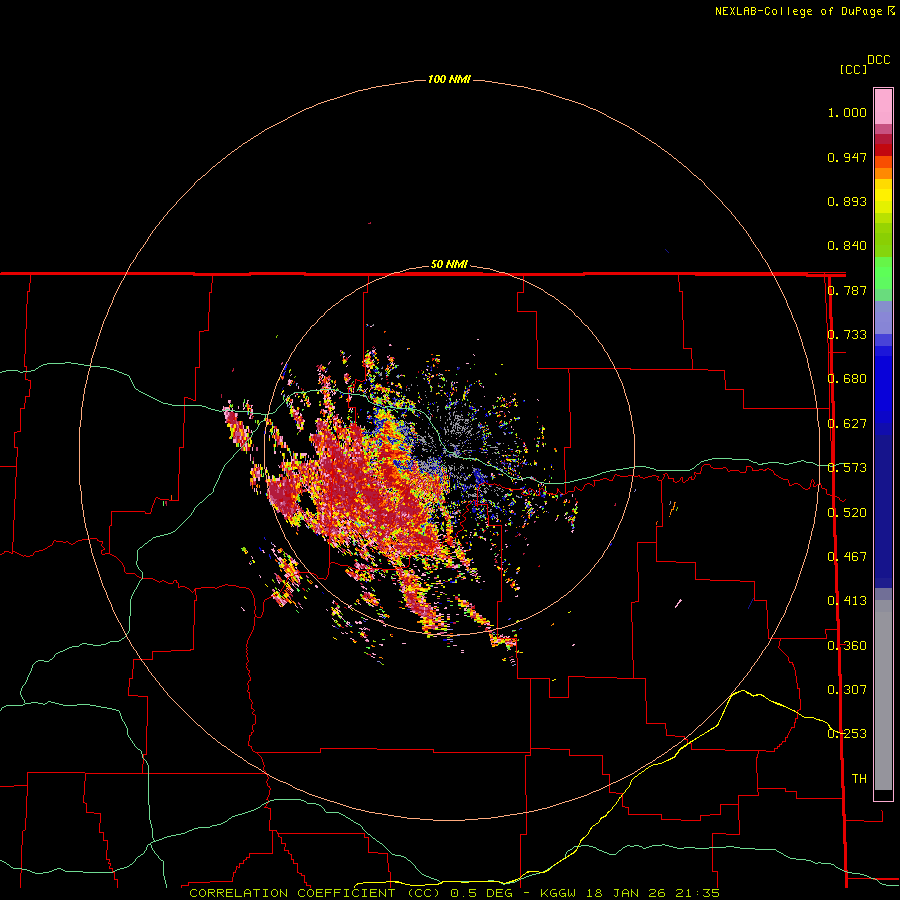Click the 0.307 legend value

click(847, 689)
